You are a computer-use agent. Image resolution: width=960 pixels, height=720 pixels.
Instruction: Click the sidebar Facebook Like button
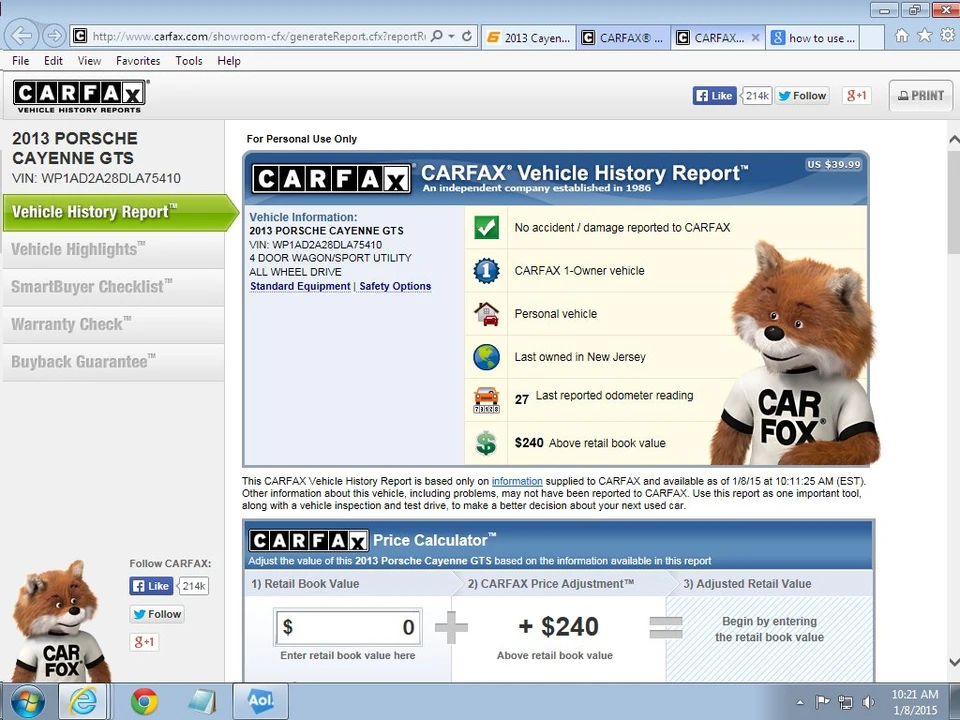151,586
